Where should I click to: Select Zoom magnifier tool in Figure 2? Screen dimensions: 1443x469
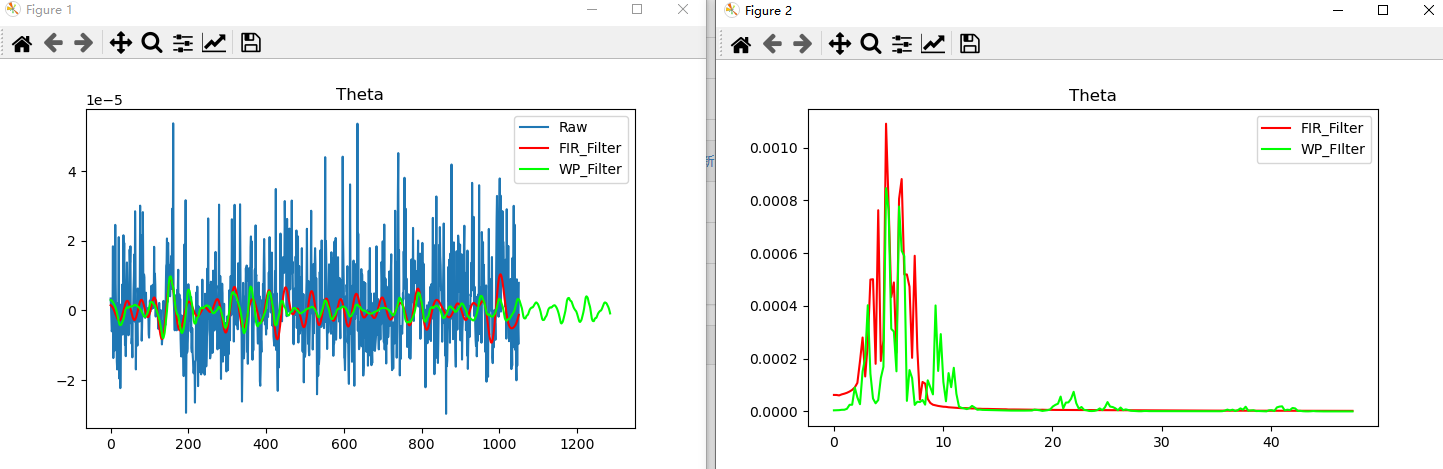tap(871, 44)
